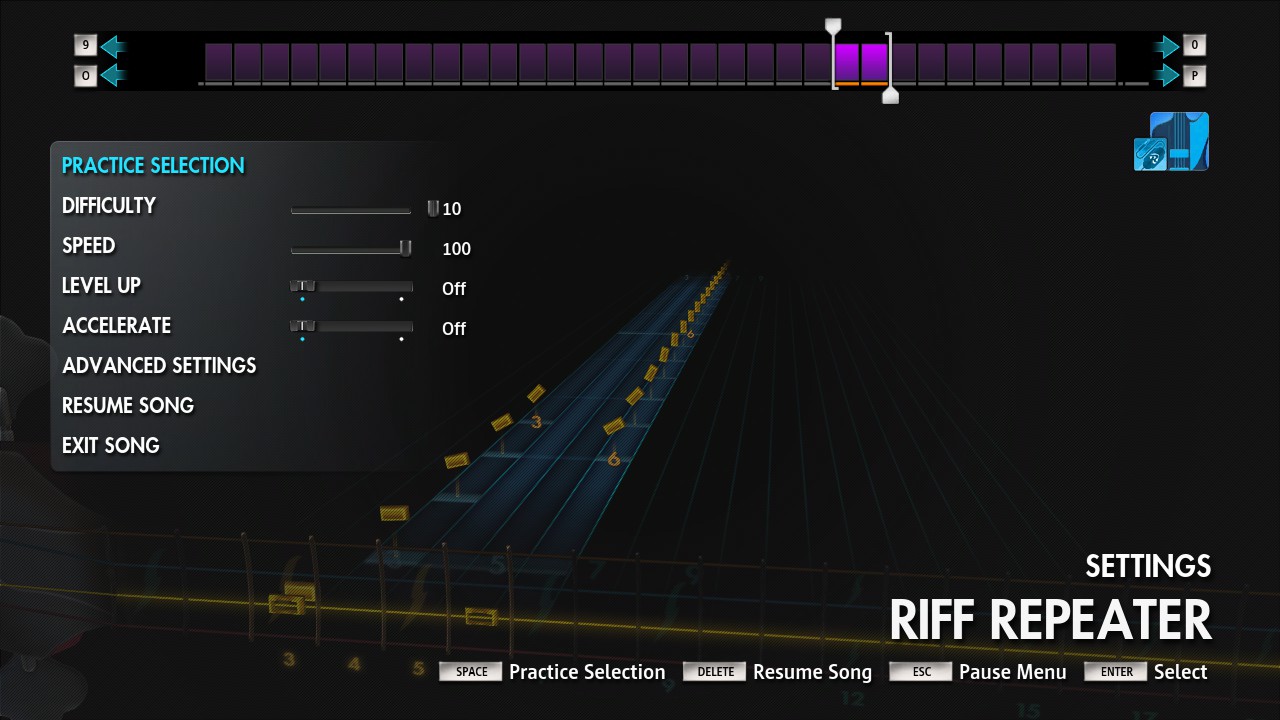Click the selection end handle below the timeline
The width and height of the screenshot is (1280, 720).
[x=890, y=96]
